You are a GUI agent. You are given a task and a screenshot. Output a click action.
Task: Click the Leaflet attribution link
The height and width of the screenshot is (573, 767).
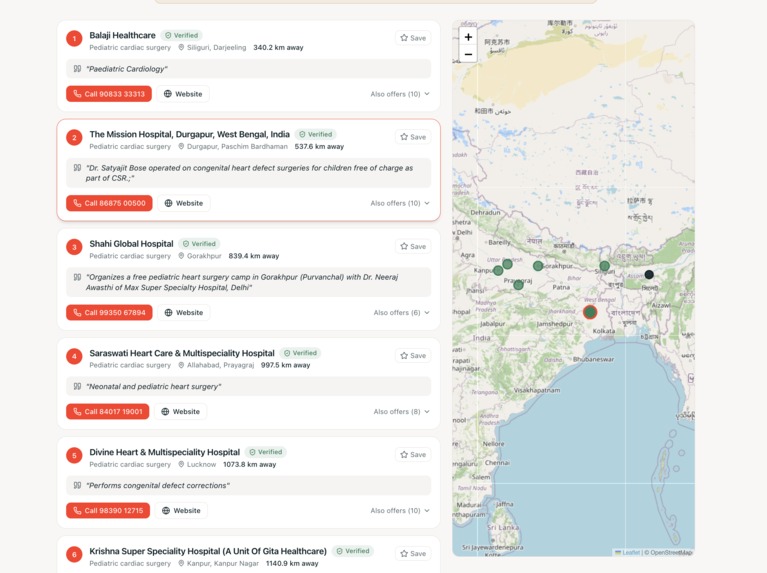pos(628,552)
